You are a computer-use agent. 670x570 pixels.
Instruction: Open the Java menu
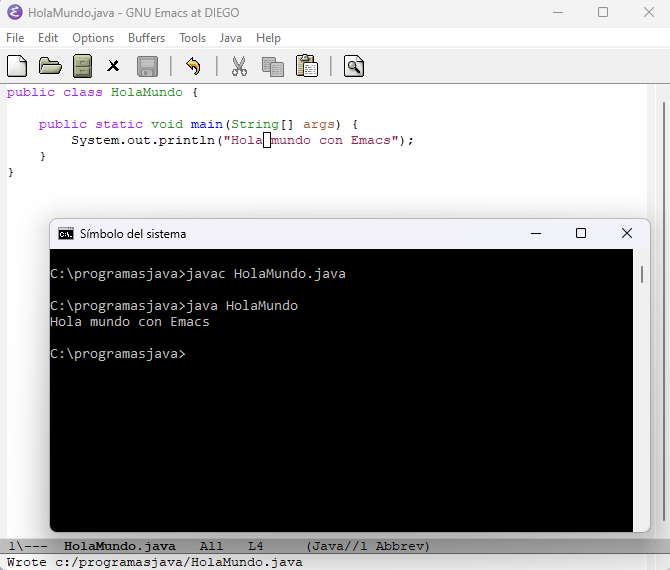click(231, 38)
